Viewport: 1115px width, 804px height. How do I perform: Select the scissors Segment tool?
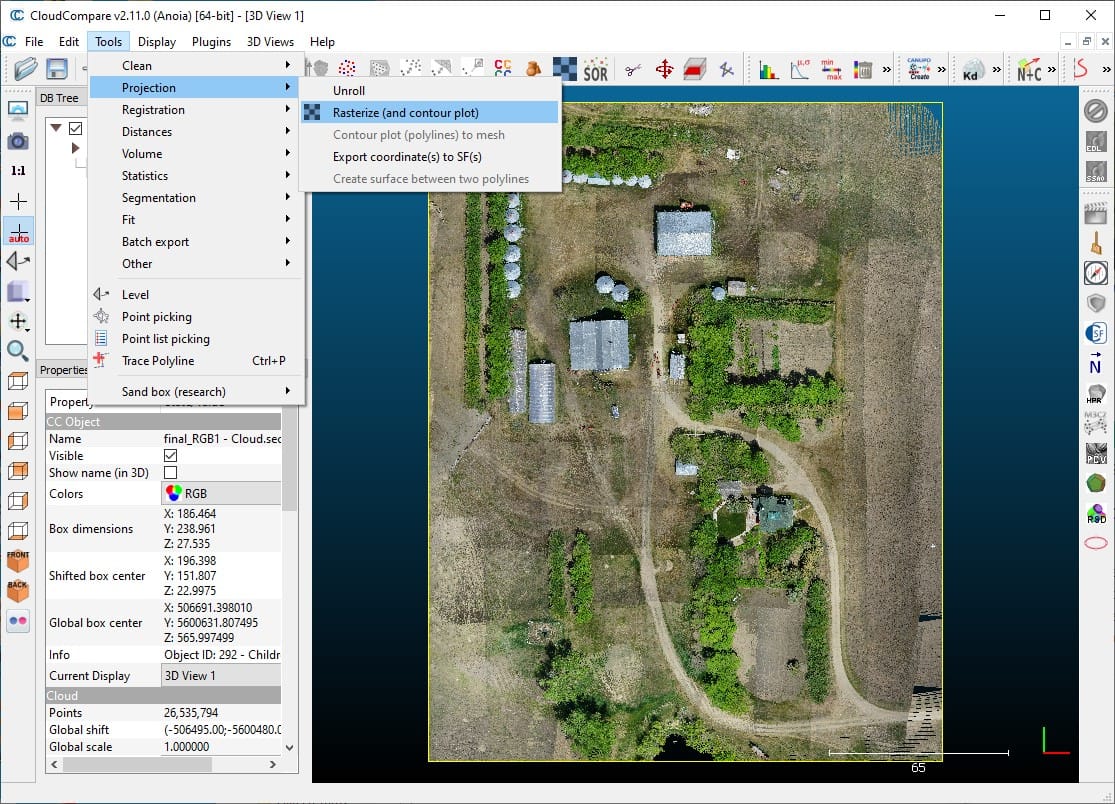pyautogui.click(x=633, y=69)
